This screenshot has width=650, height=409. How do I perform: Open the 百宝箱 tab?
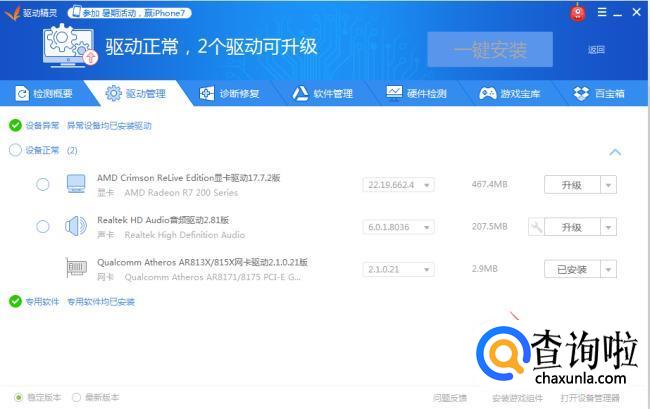[x=599, y=94]
